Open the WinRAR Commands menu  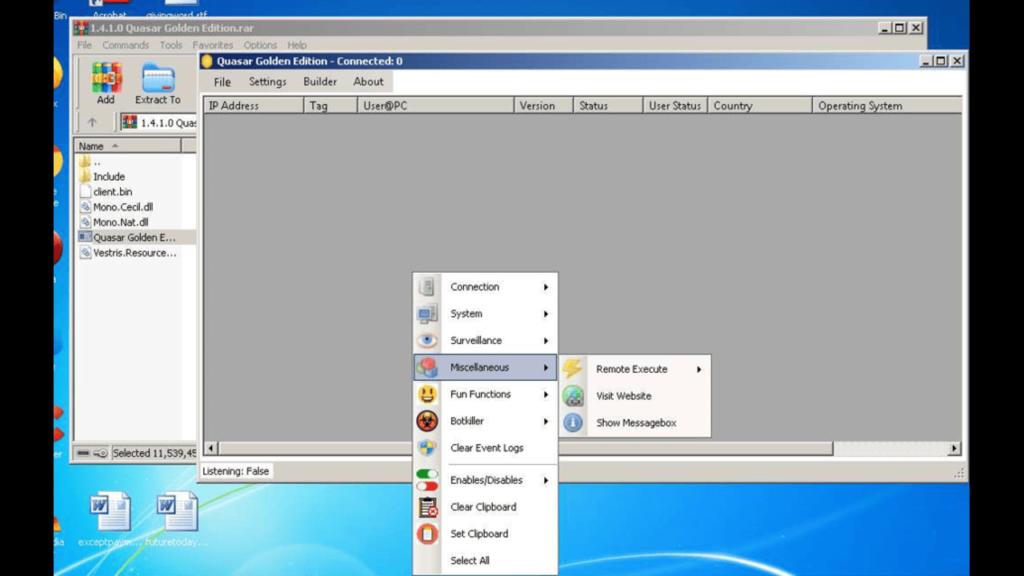click(125, 45)
